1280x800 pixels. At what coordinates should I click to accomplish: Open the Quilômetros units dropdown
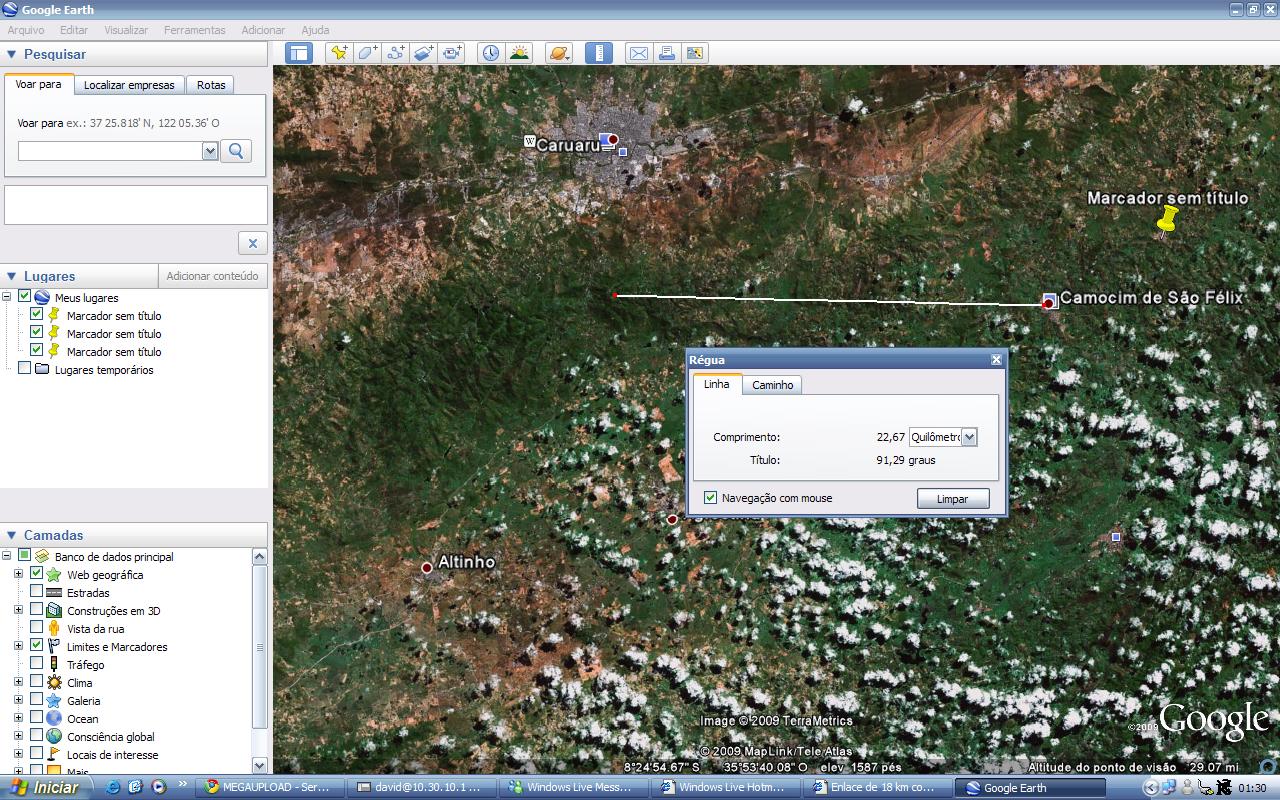(x=968, y=437)
